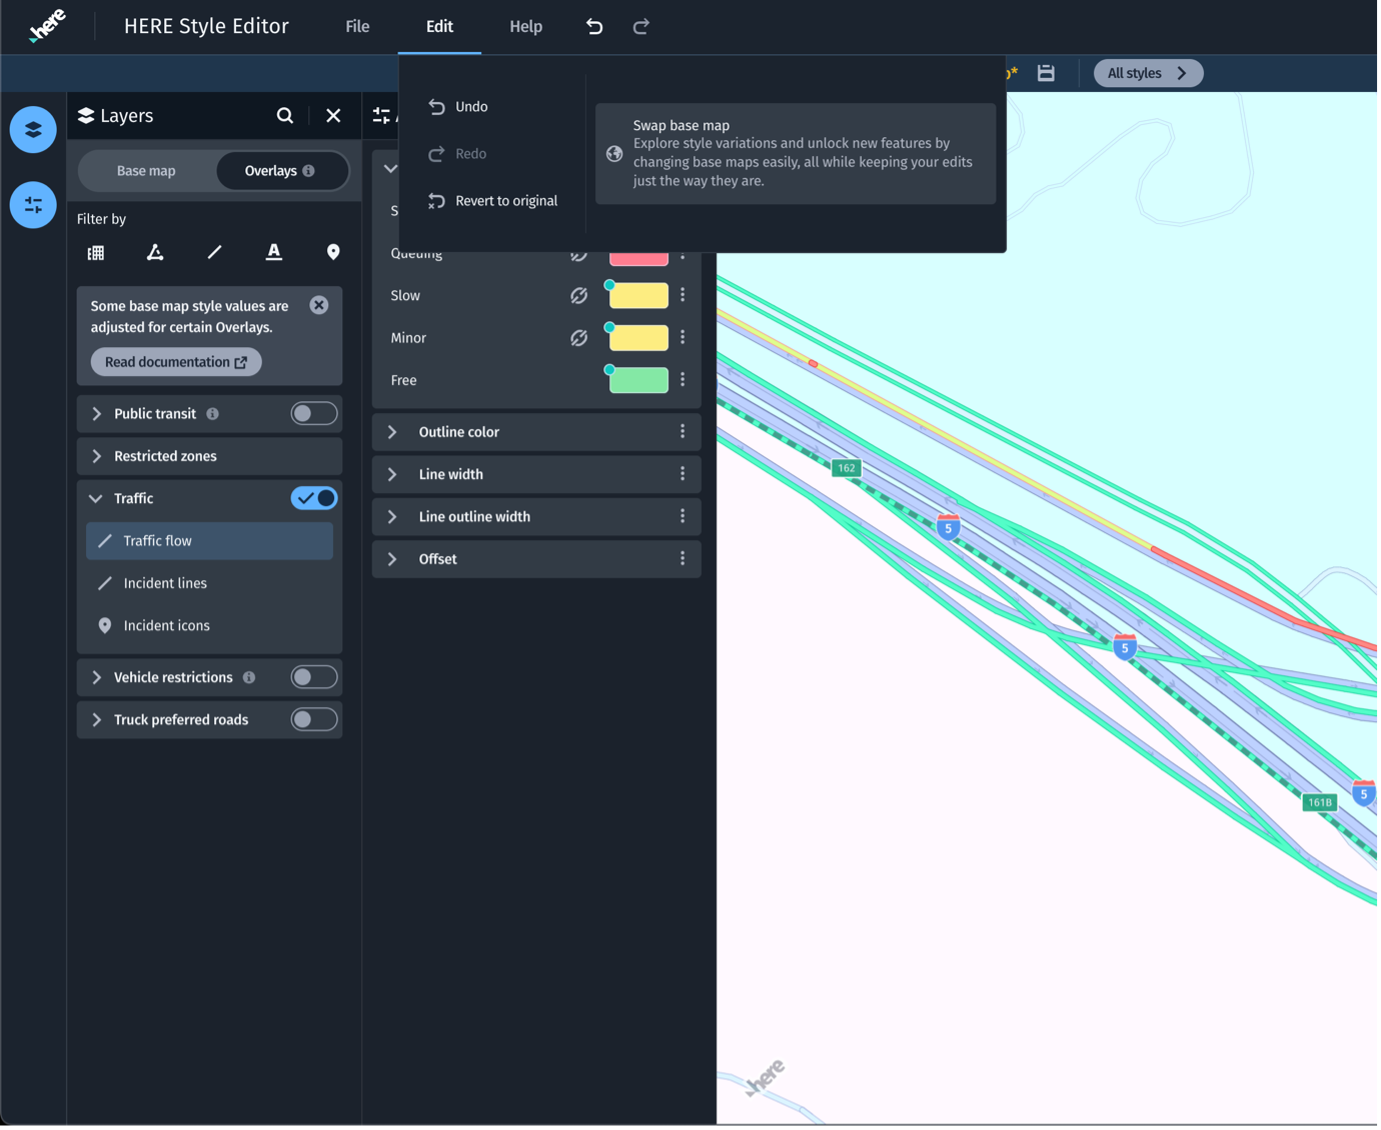Search layers with the magnifier icon
Image resolution: width=1381 pixels, height=1130 pixels.
tap(285, 116)
